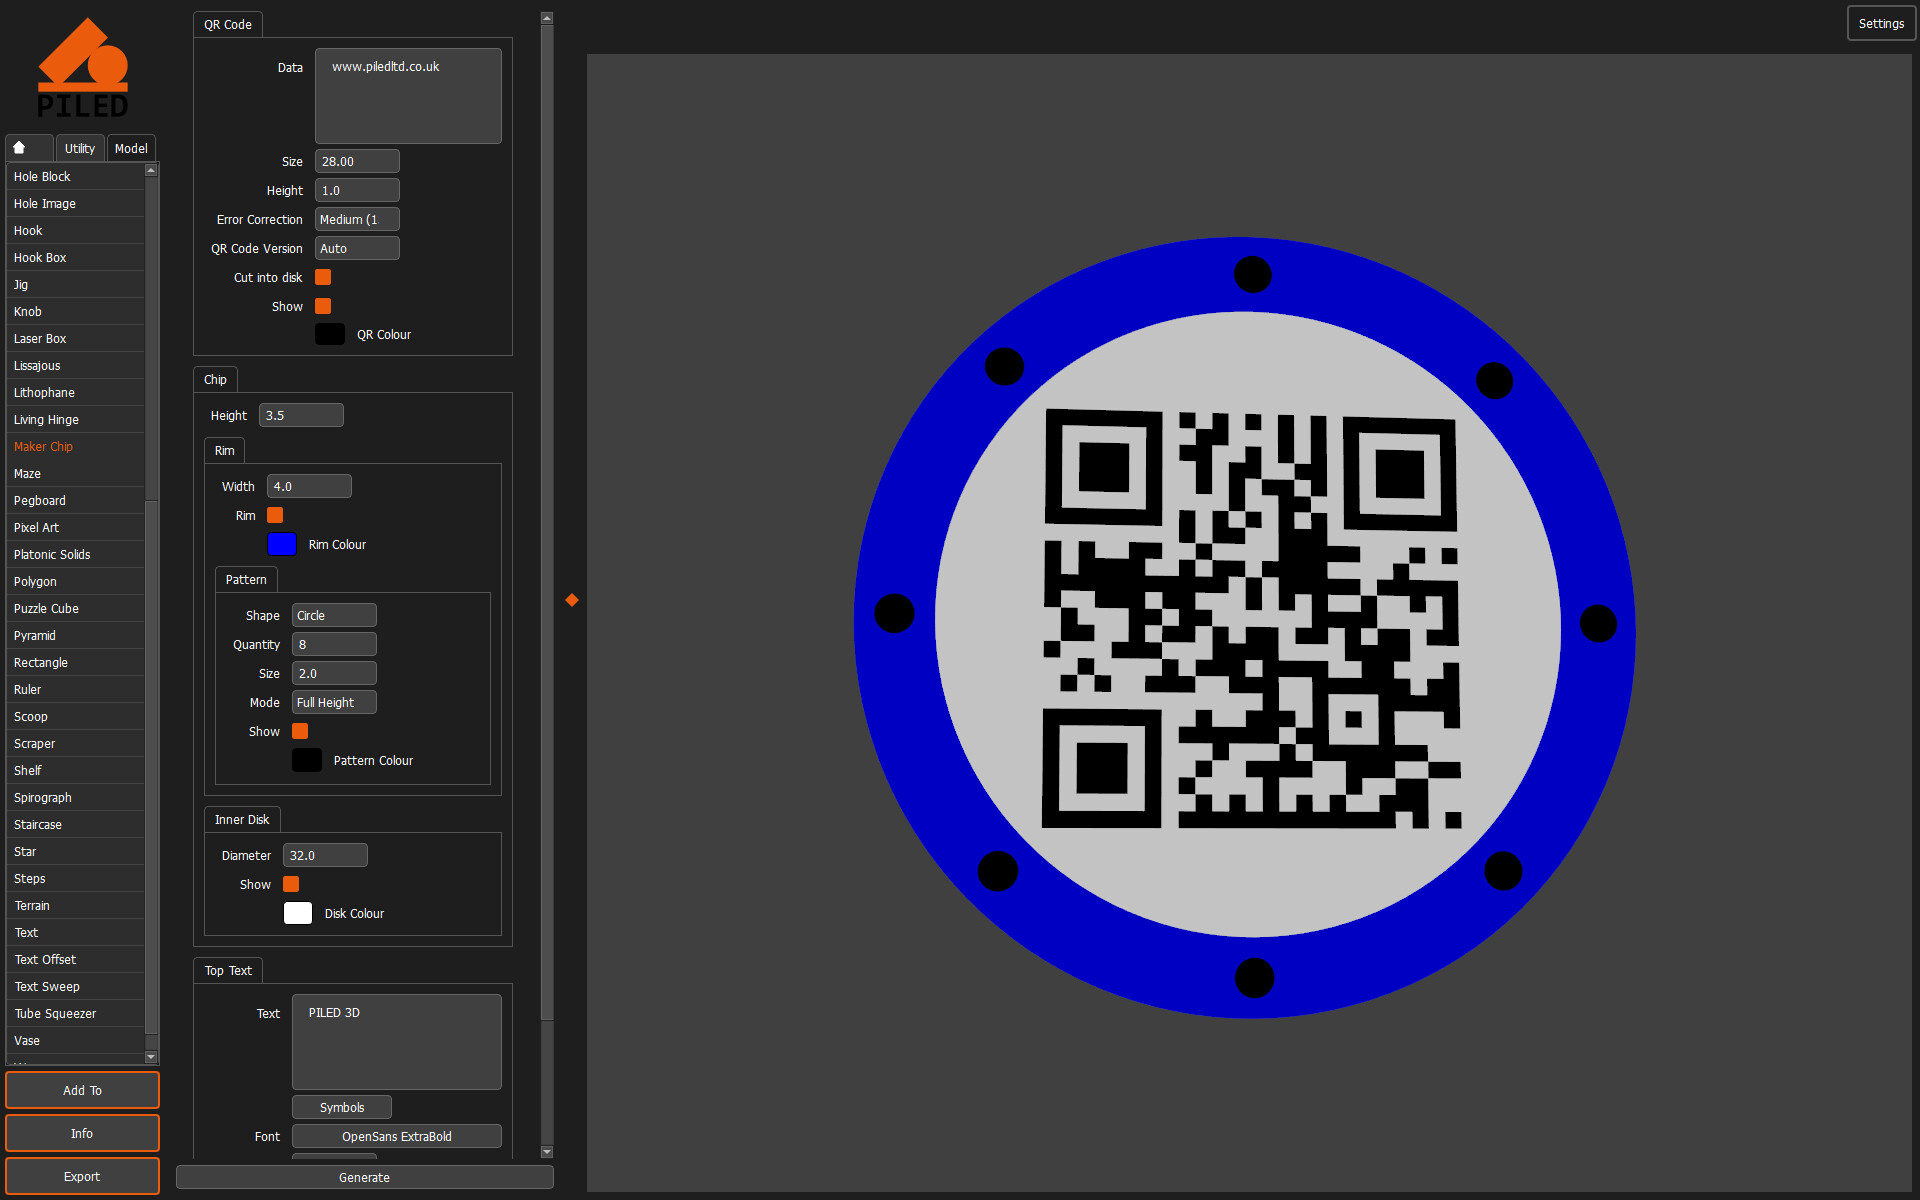This screenshot has height=1200, width=1920.
Task: Select the Inner Disk section tab
Action: coord(242,819)
